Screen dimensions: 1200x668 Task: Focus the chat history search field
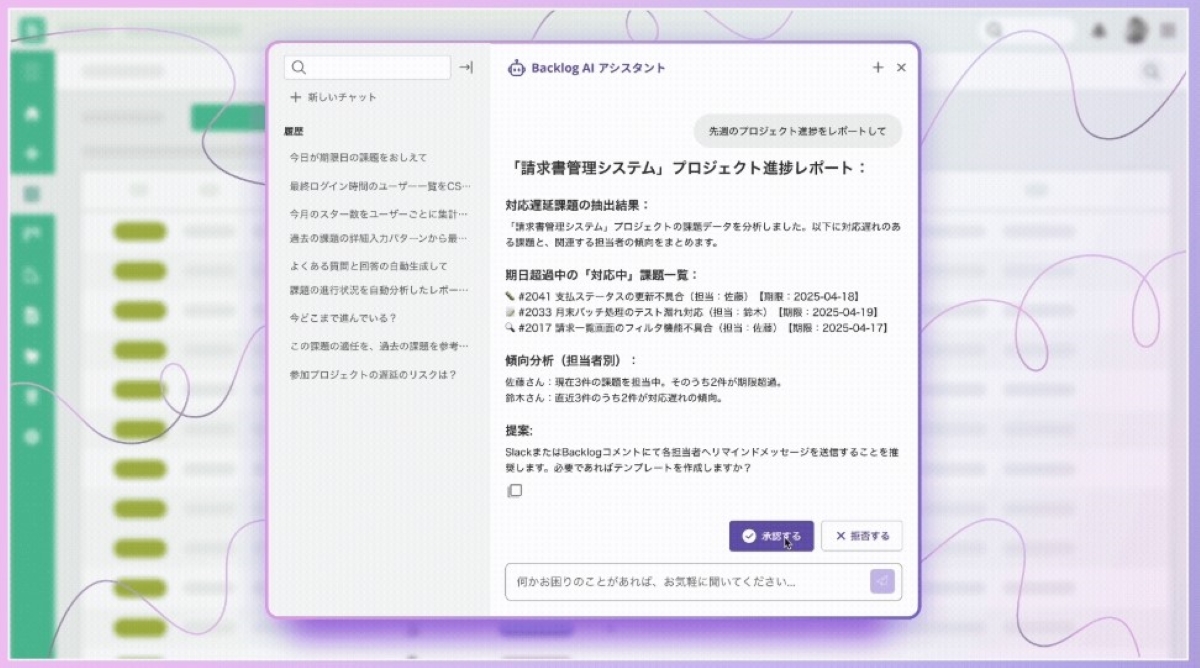coord(367,68)
